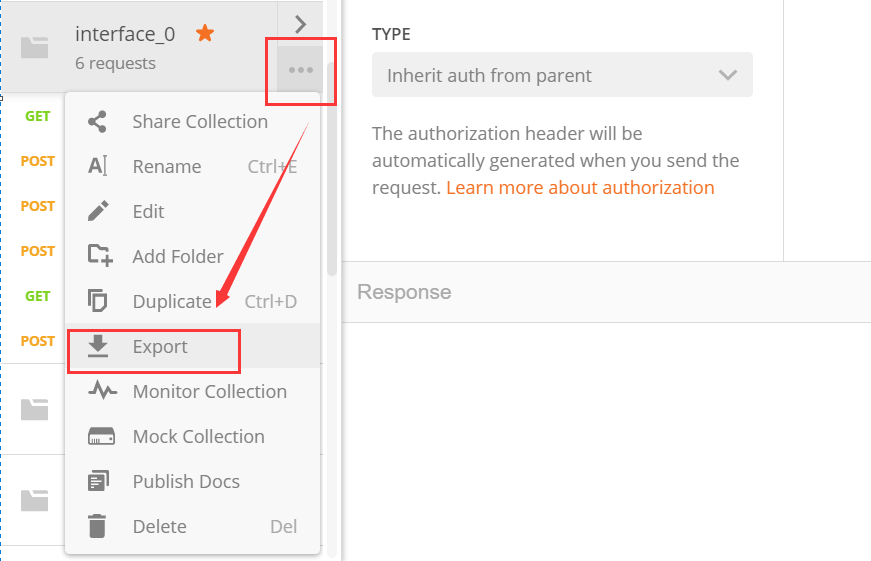
Task: Click the Publish Docs icon
Action: pyautogui.click(x=97, y=482)
